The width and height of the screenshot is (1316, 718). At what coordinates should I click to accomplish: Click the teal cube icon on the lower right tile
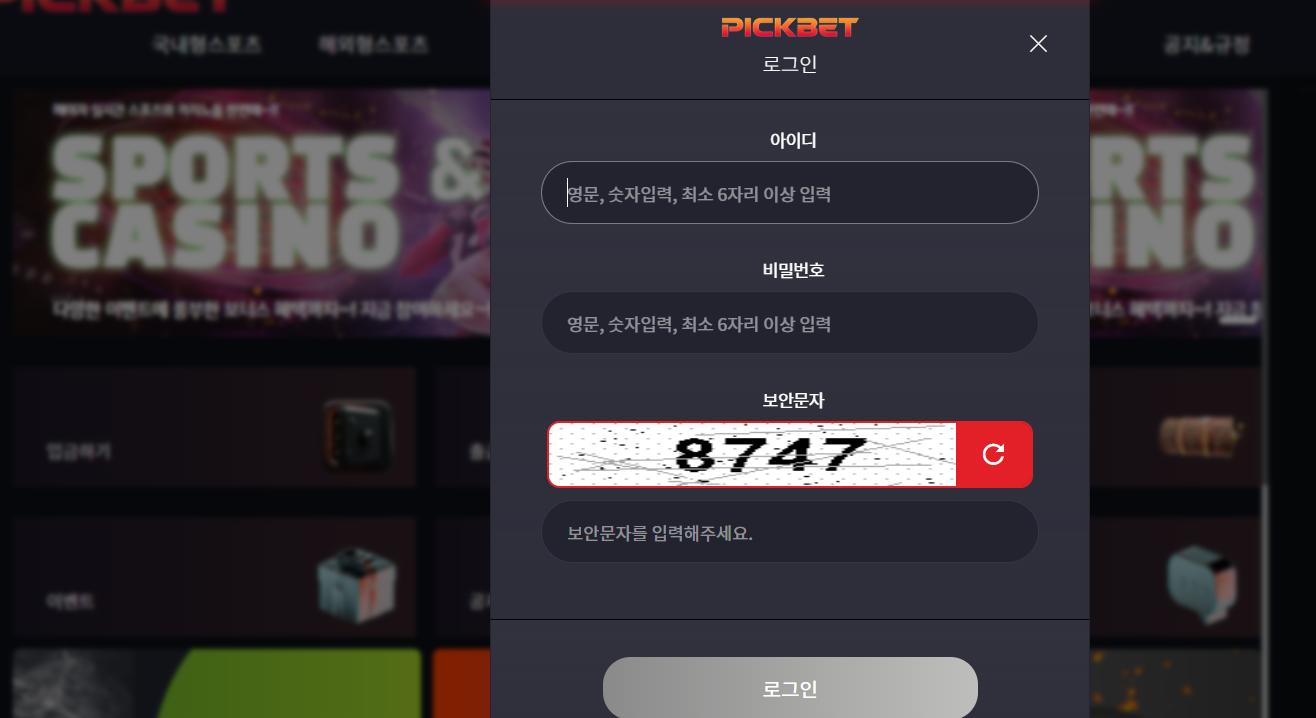[x=1202, y=585]
